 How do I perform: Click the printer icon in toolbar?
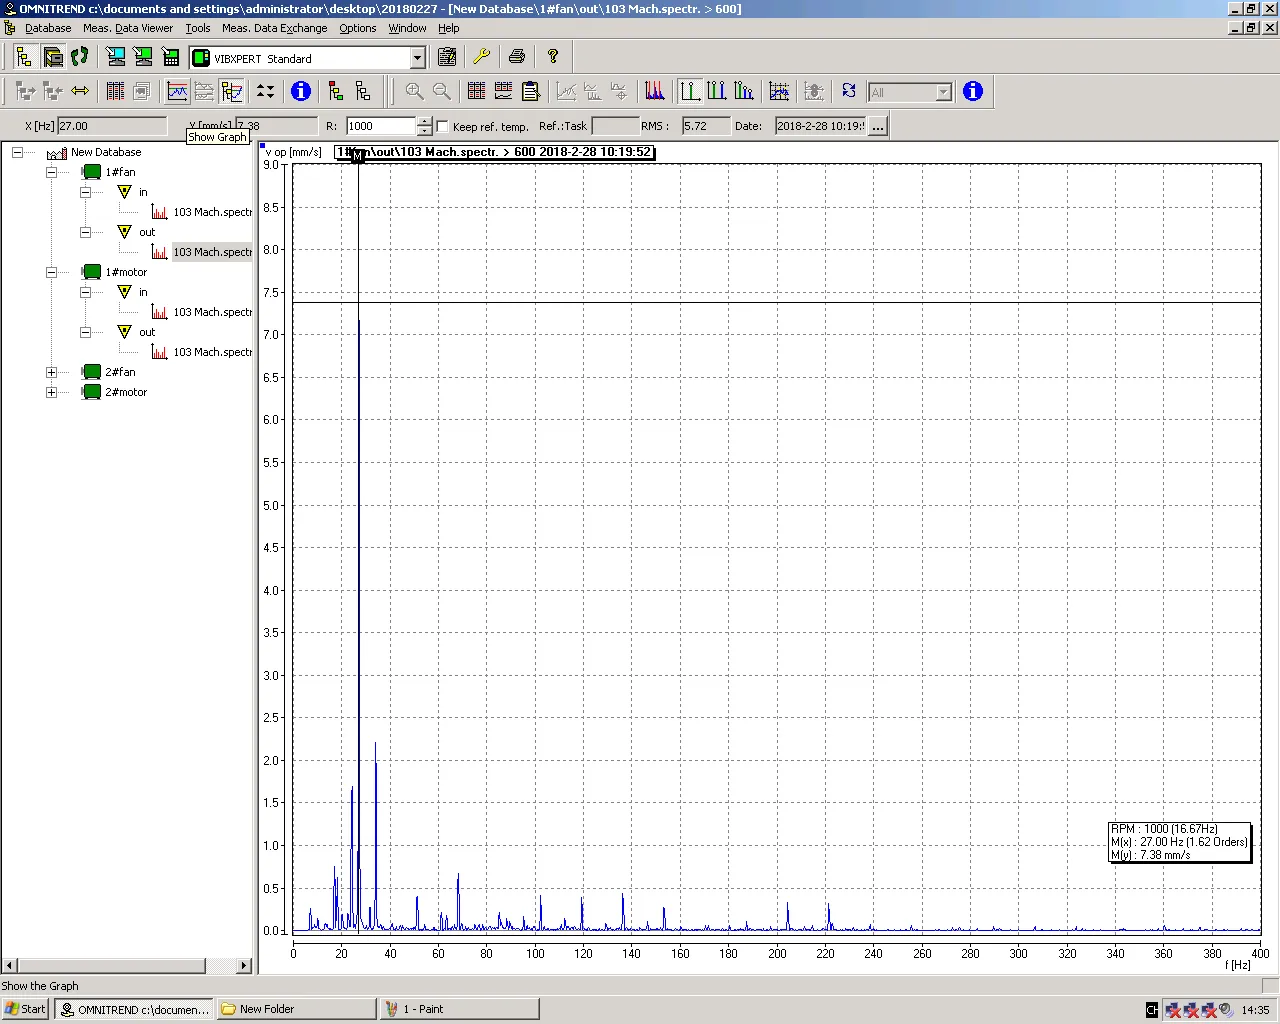517,57
